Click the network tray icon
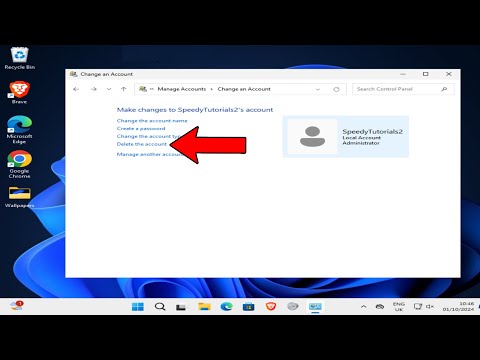The width and height of the screenshot is (480, 360). tap(418, 306)
